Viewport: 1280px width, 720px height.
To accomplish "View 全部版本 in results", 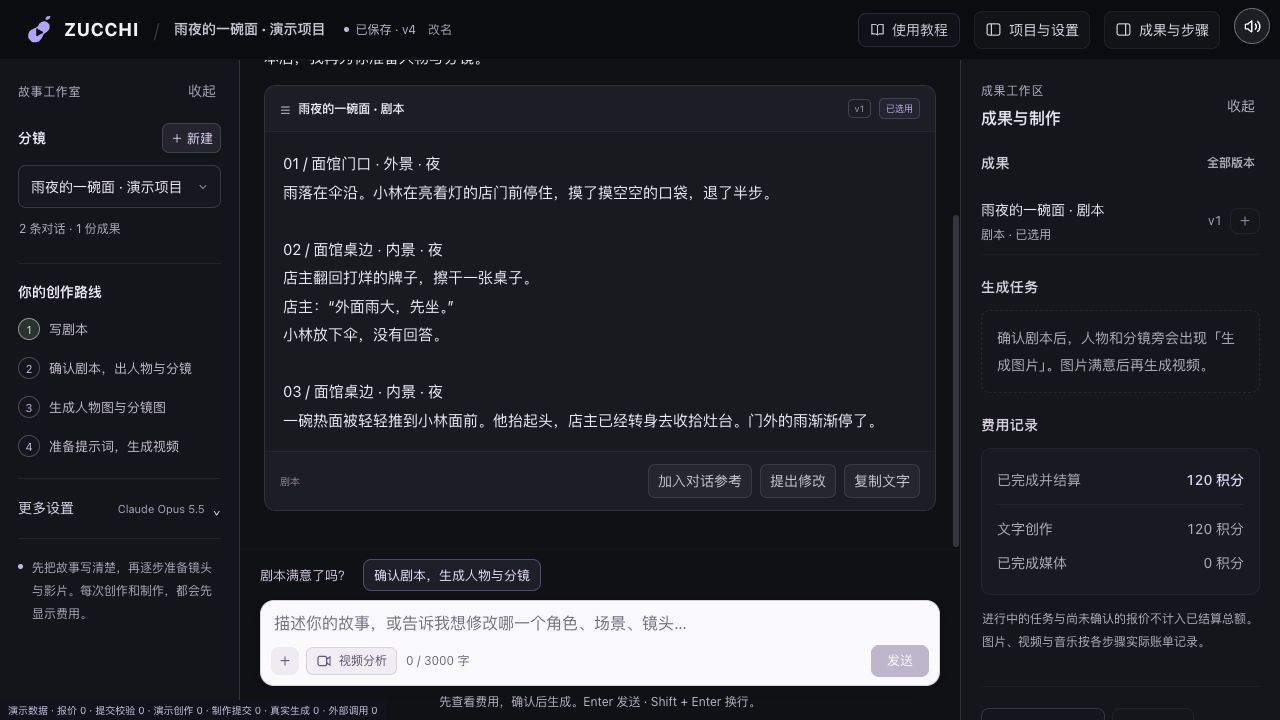I will click(x=1231, y=163).
